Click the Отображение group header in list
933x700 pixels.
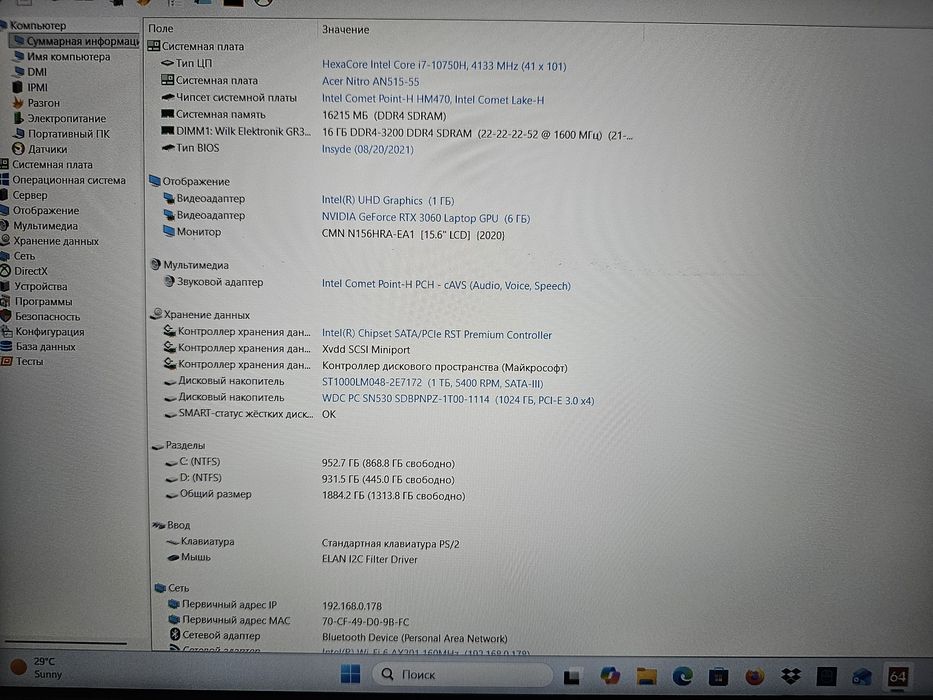[x=189, y=181]
